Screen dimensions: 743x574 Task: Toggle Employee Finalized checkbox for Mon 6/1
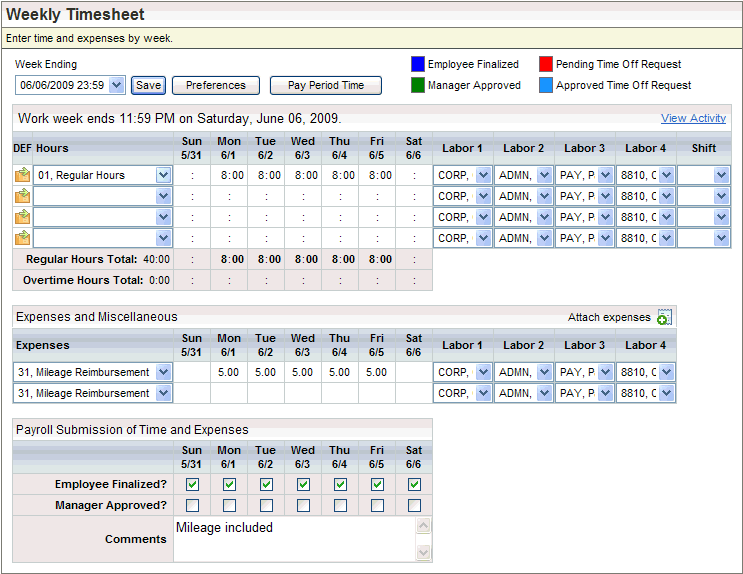point(229,484)
